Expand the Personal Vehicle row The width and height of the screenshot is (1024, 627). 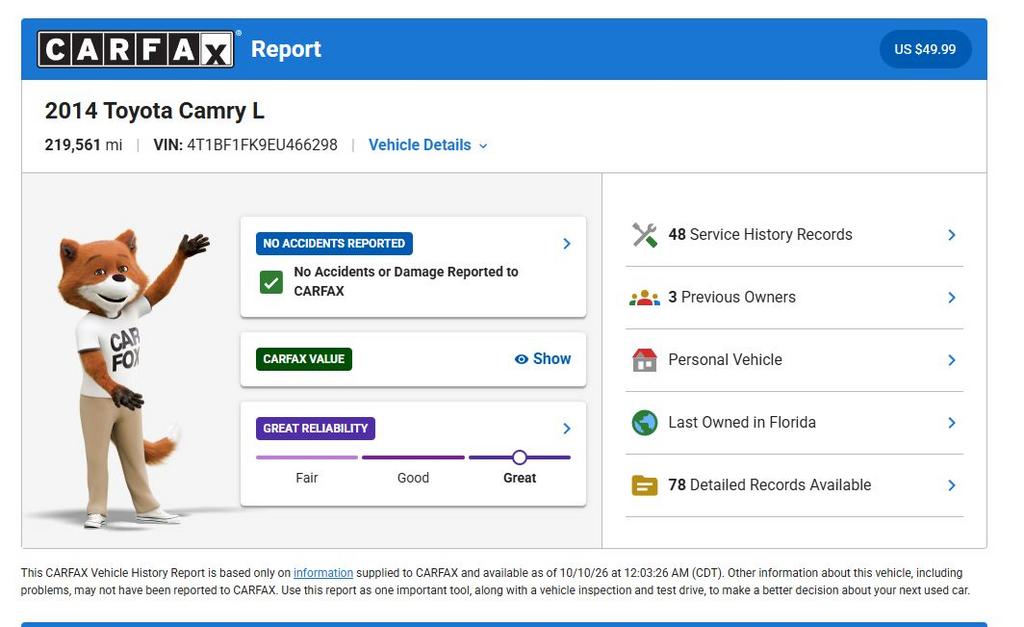pos(794,360)
